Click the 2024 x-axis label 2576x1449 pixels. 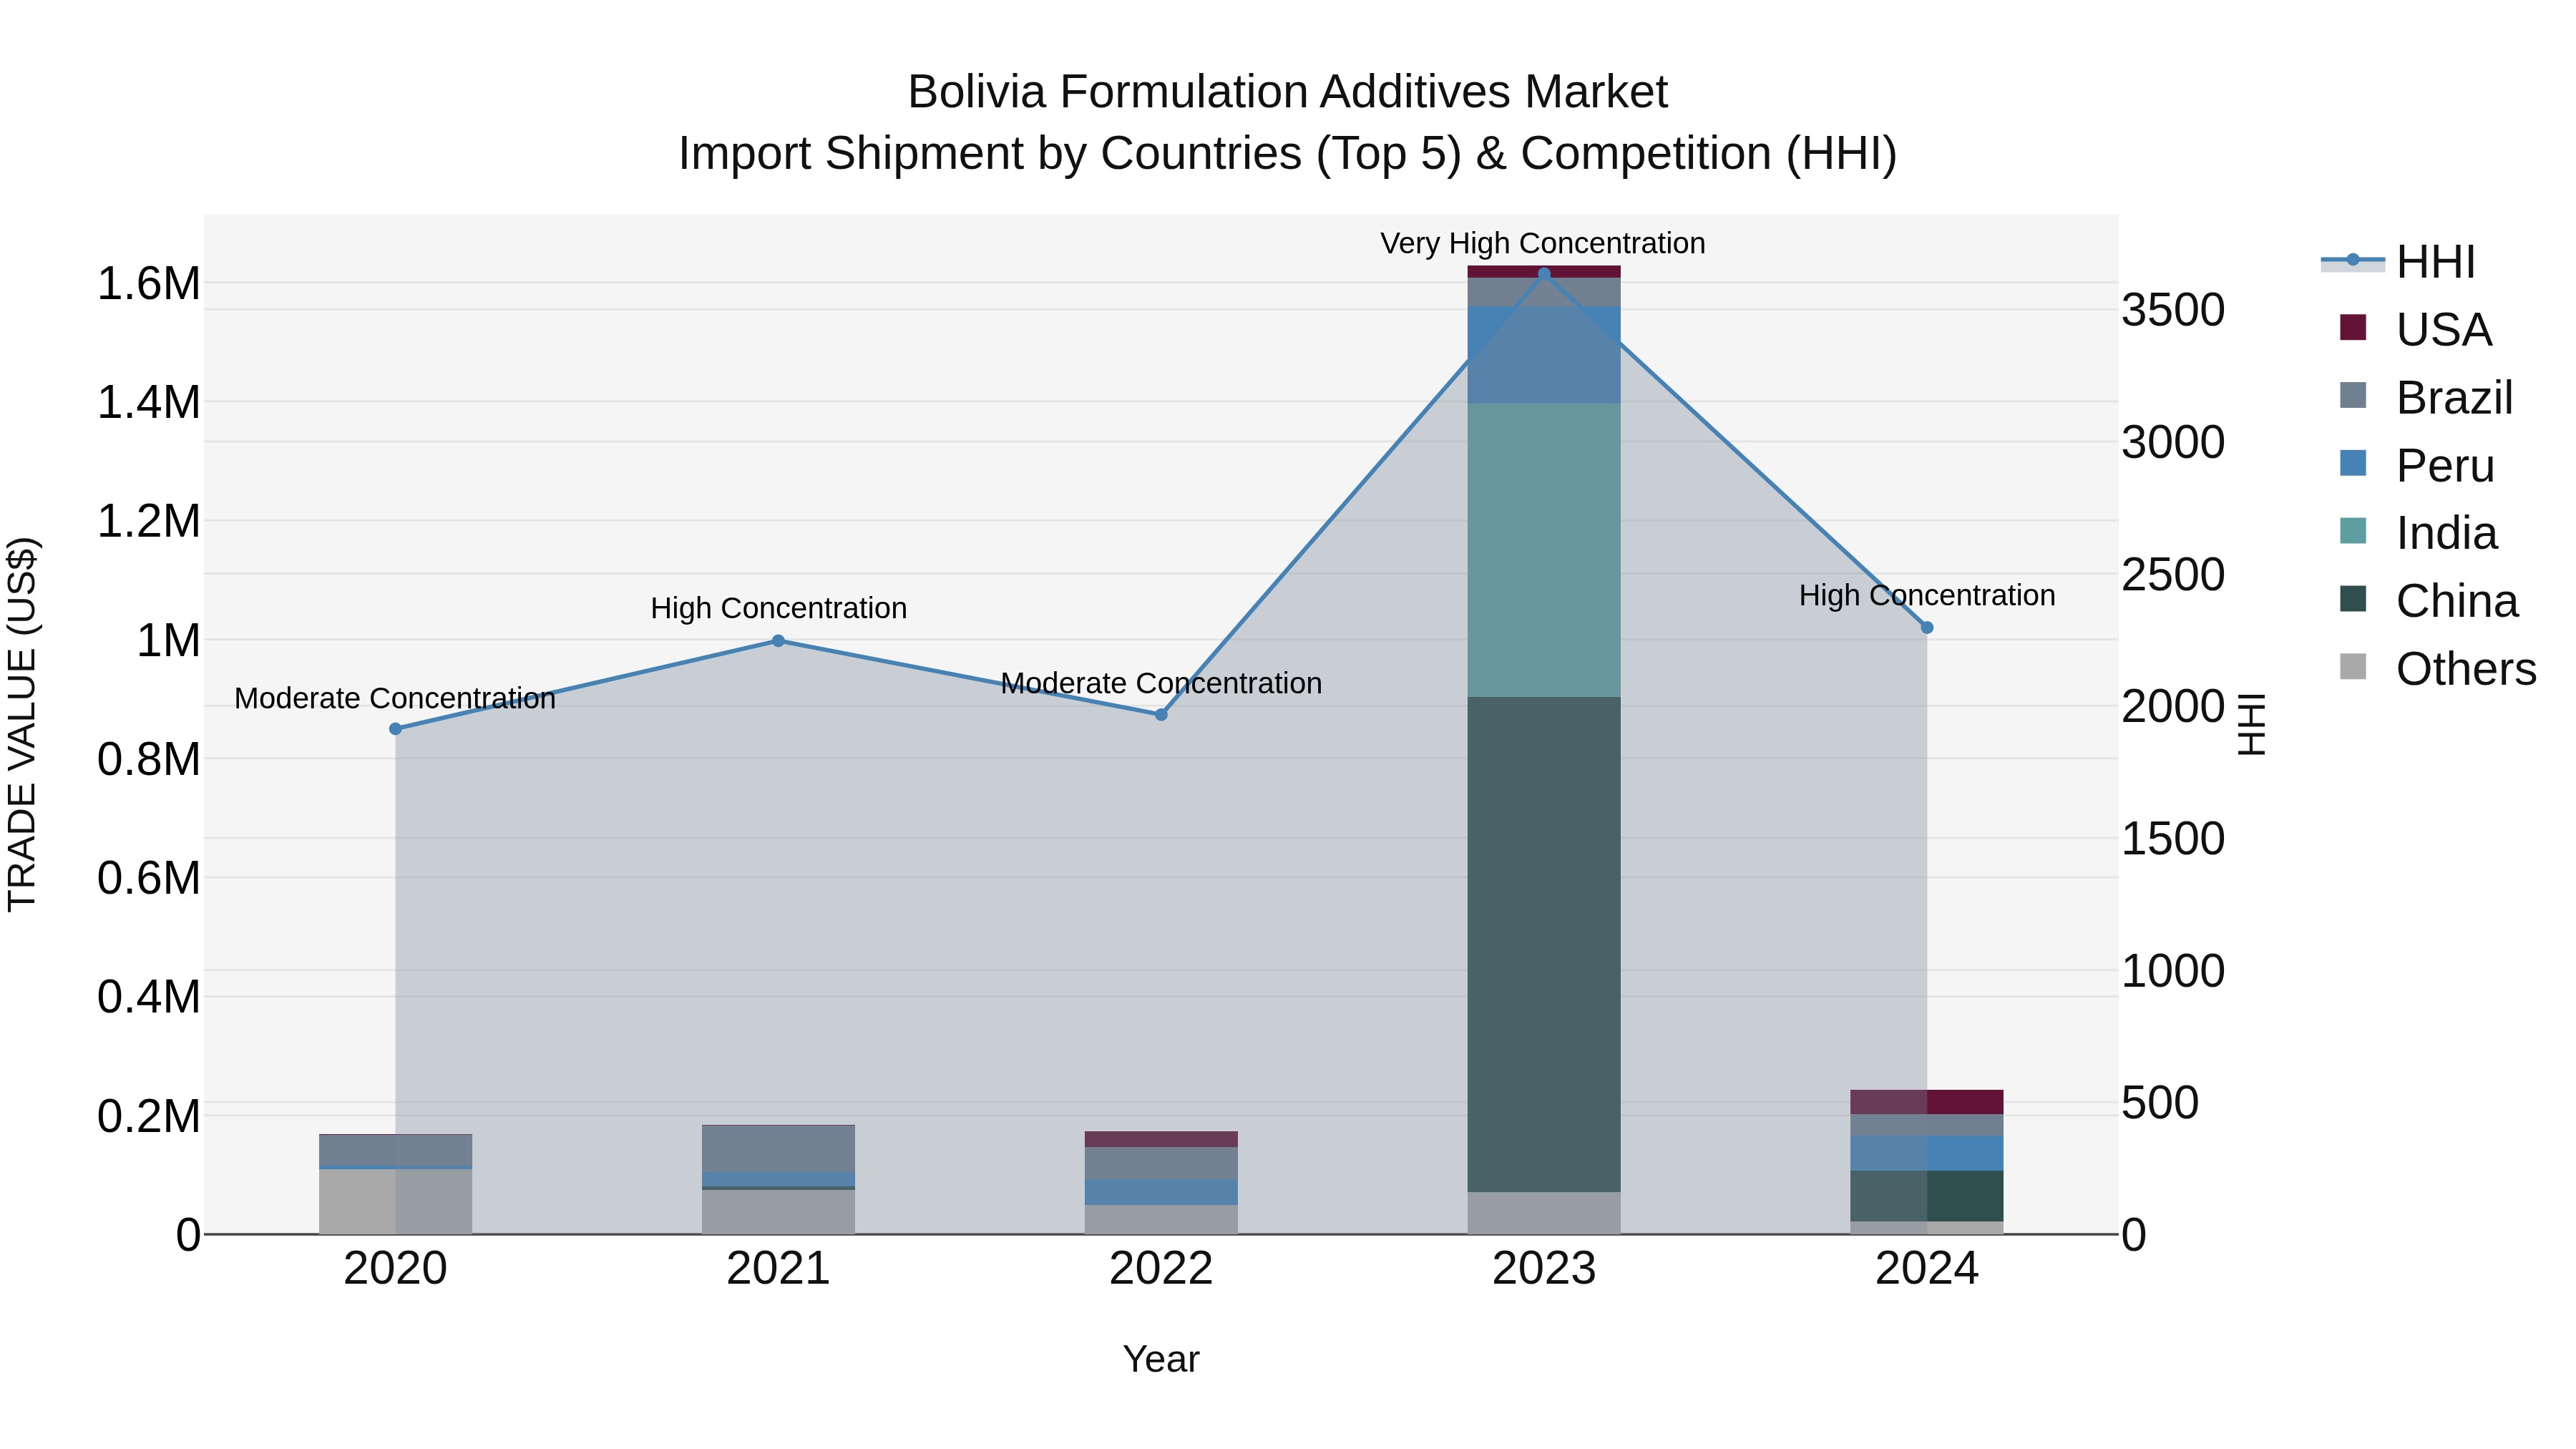(x=1927, y=1269)
